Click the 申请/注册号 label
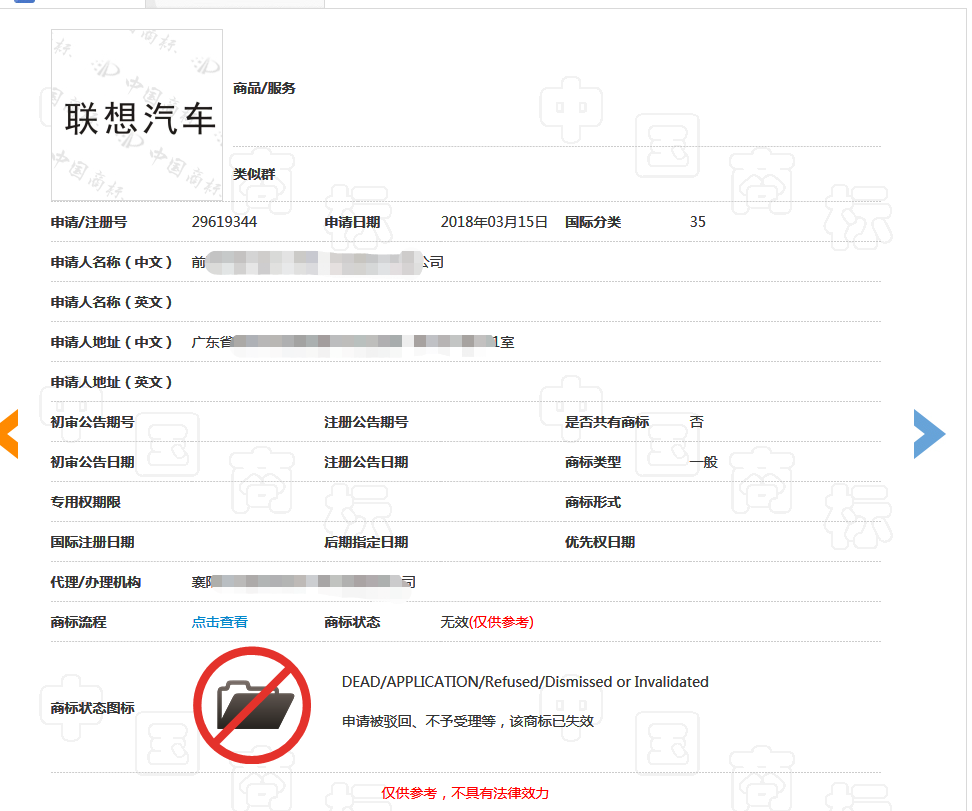Screen dimensions: 972x811 click(89, 222)
